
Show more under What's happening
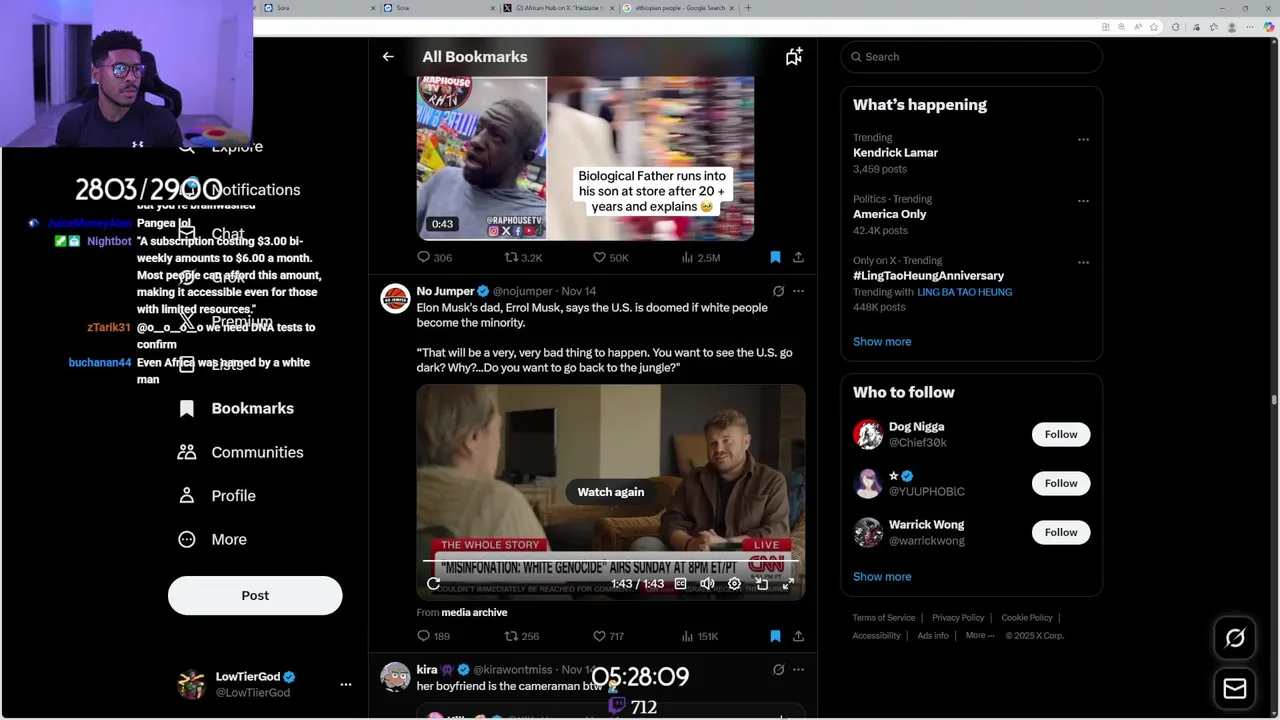tap(882, 341)
